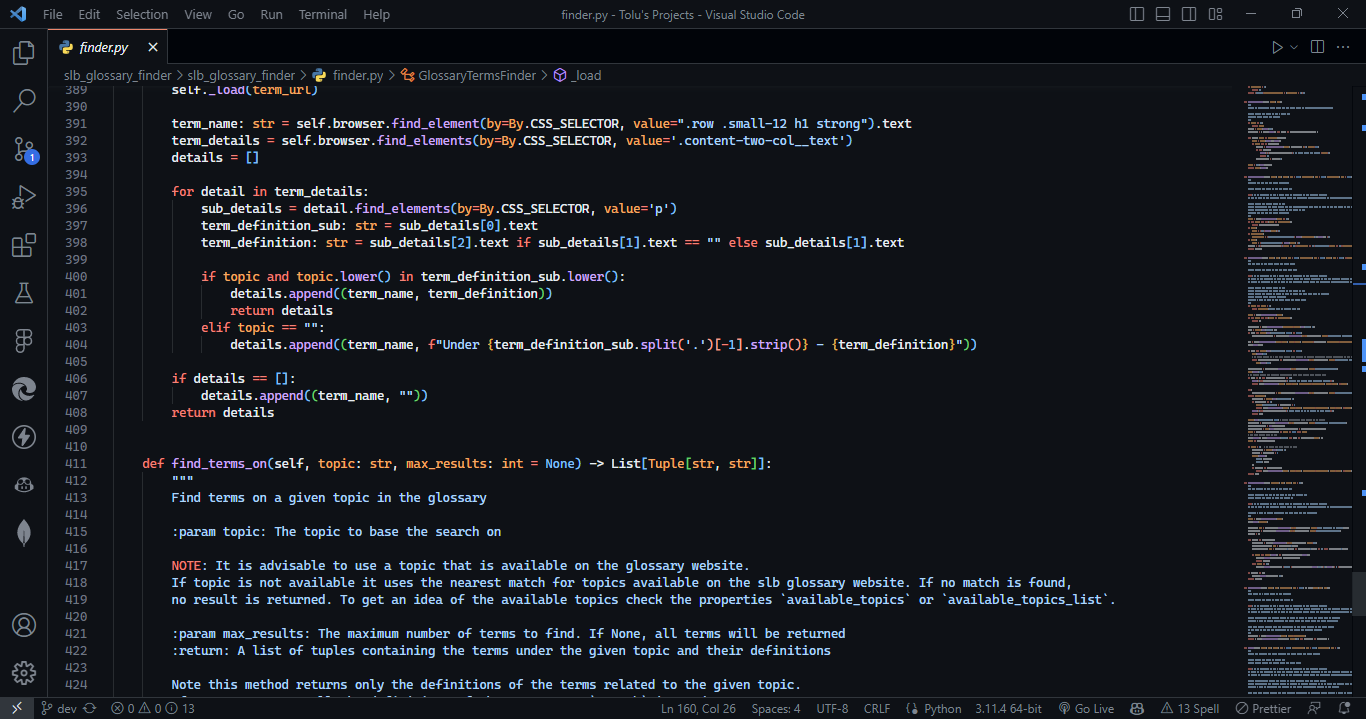Change encoding via UTF-8
1366x719 pixels.
[832, 708]
